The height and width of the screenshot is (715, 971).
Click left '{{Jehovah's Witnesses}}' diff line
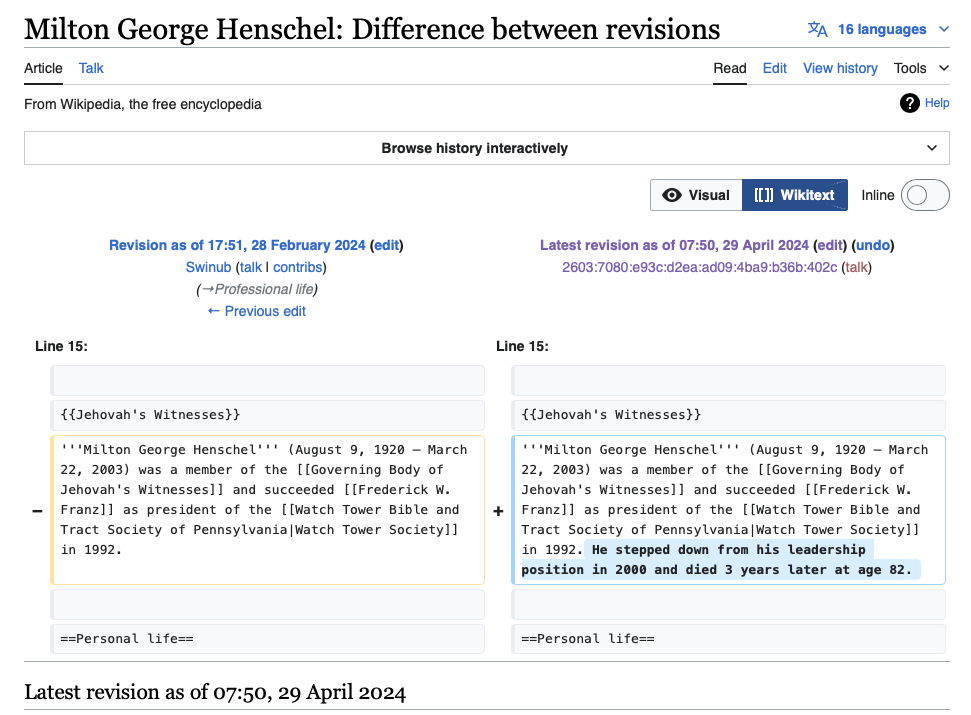(268, 415)
